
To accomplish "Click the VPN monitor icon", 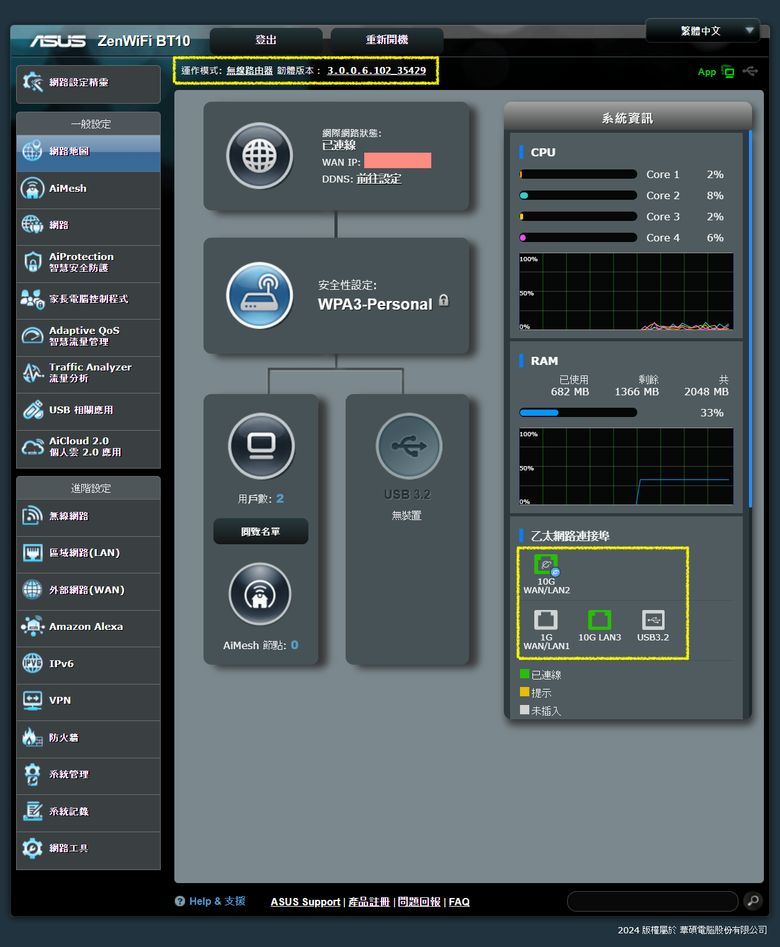I will (x=33, y=701).
